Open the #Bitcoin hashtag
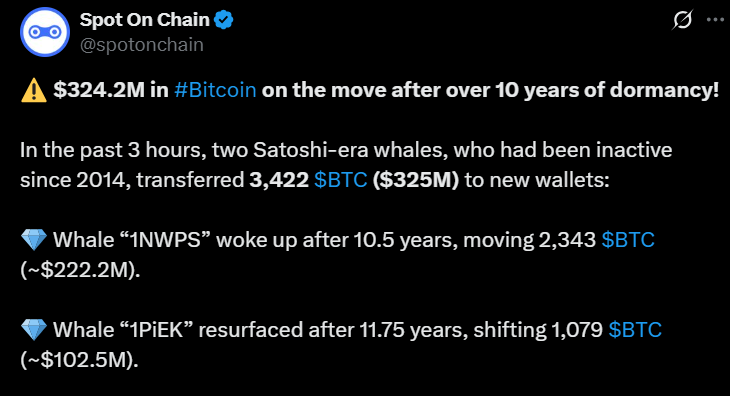The height and width of the screenshot is (396, 730). point(215,90)
